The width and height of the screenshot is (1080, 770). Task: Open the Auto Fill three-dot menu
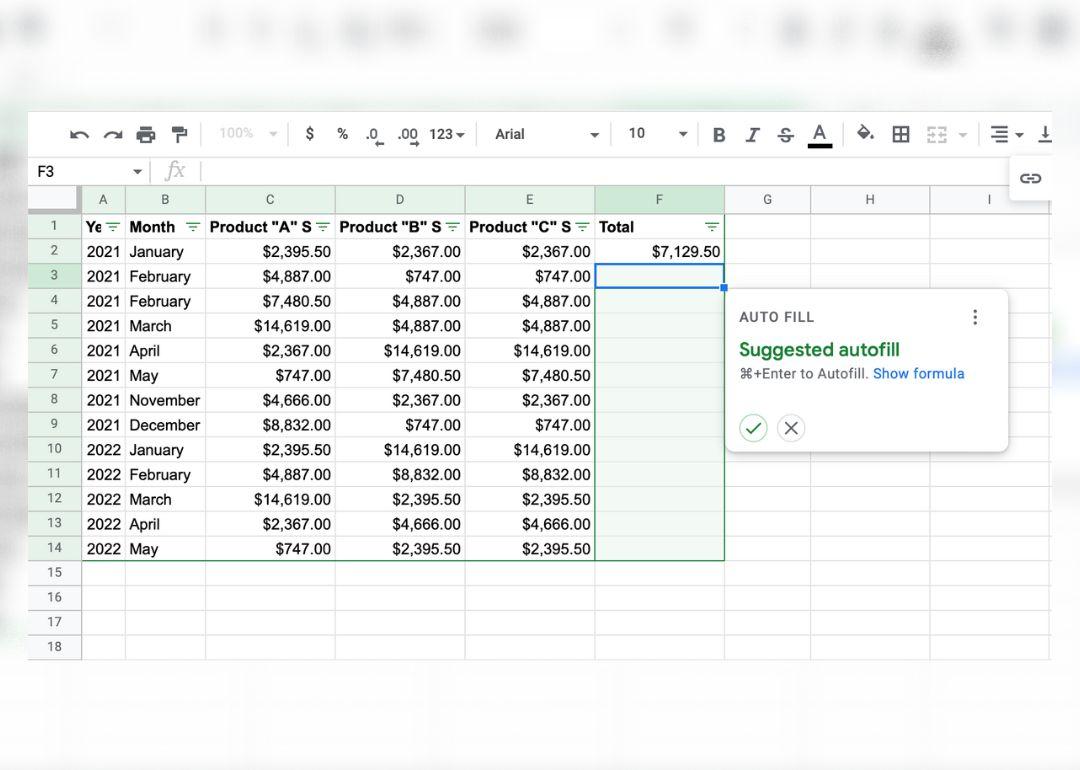pos(975,317)
